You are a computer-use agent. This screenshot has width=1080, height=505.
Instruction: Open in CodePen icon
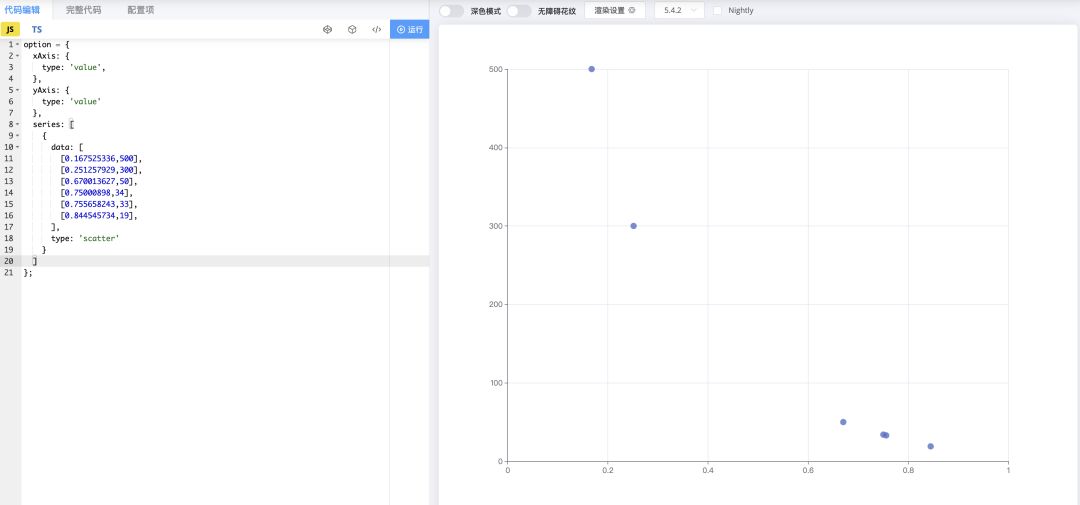coord(327,30)
